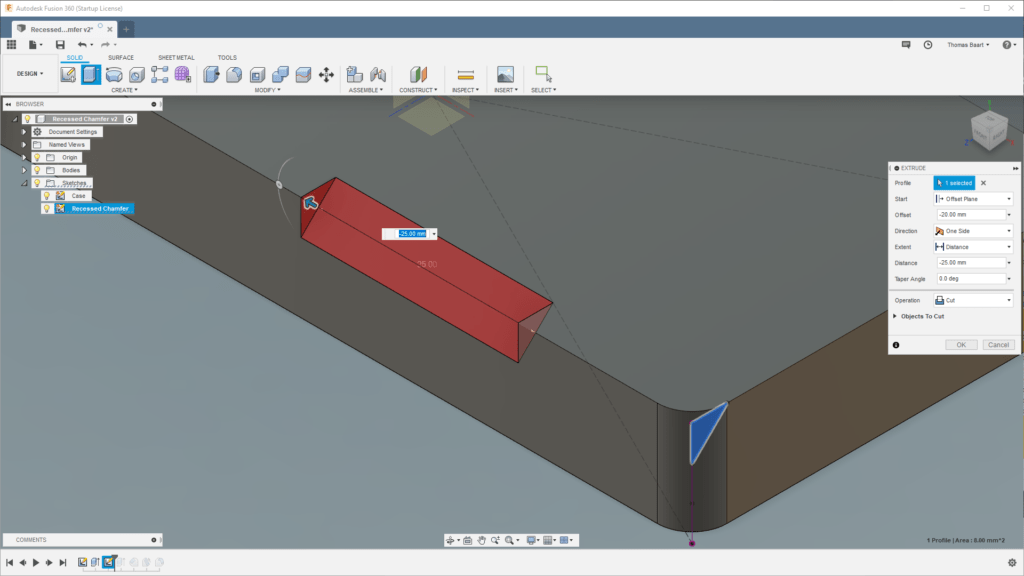Toggle visibility of the Case sketch

coord(46,195)
